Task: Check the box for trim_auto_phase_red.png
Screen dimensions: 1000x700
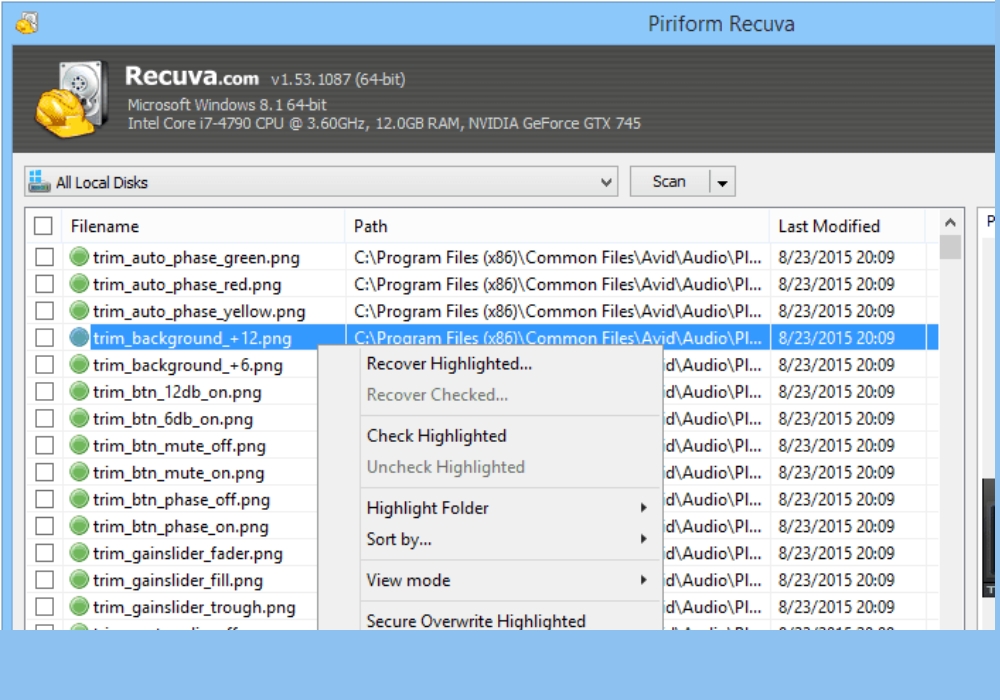Action: tap(45, 284)
